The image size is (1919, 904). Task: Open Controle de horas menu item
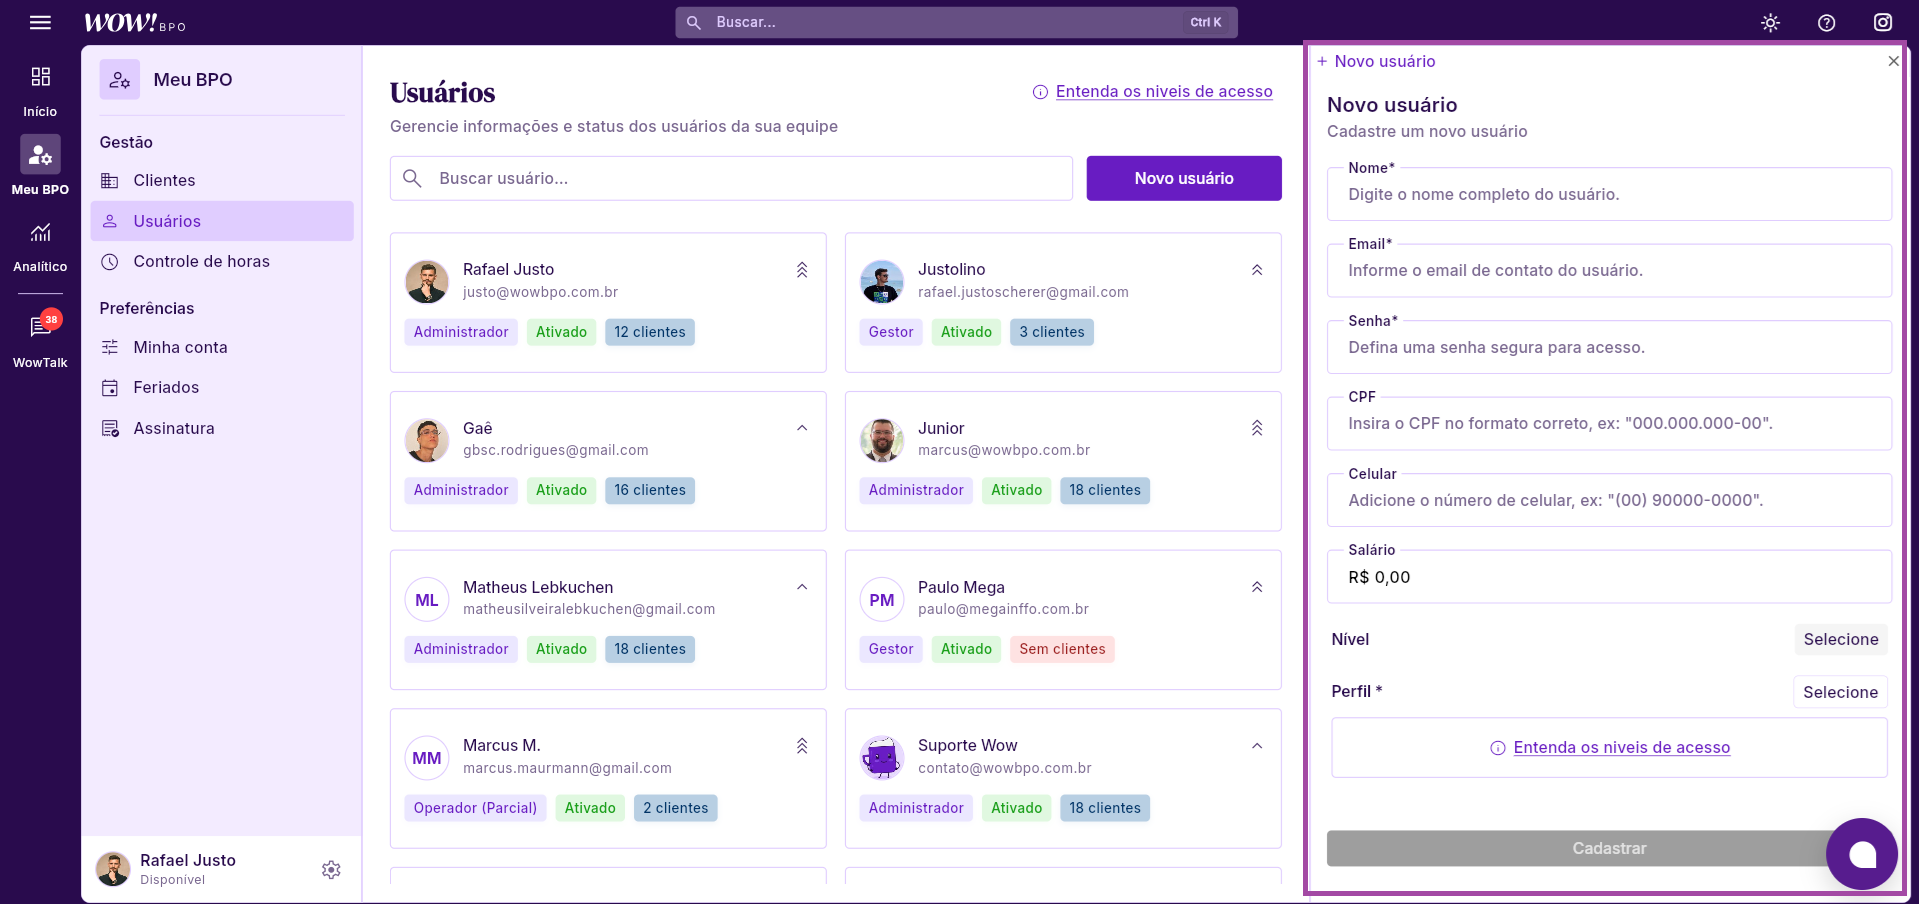point(201,261)
